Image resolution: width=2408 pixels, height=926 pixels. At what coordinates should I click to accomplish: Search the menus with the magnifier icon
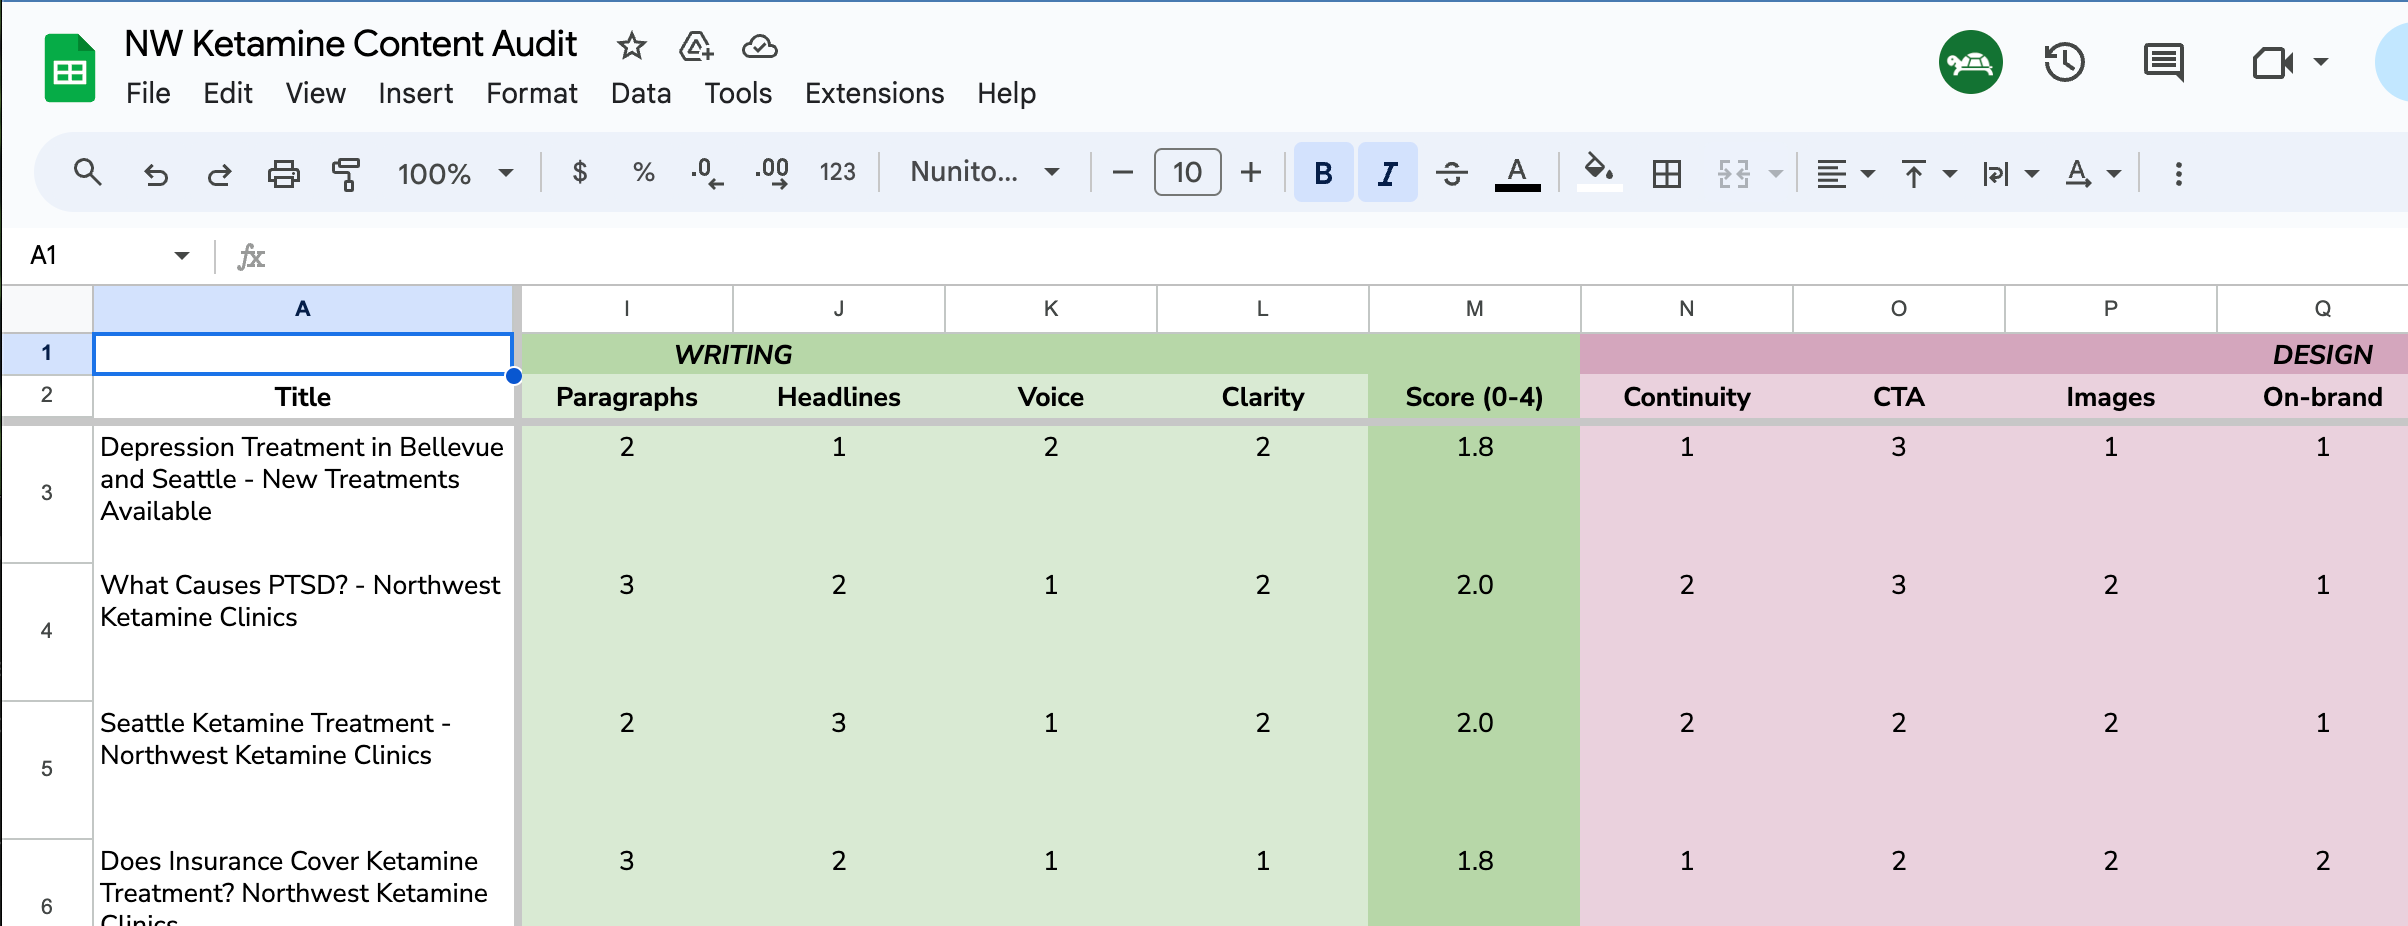[88, 173]
